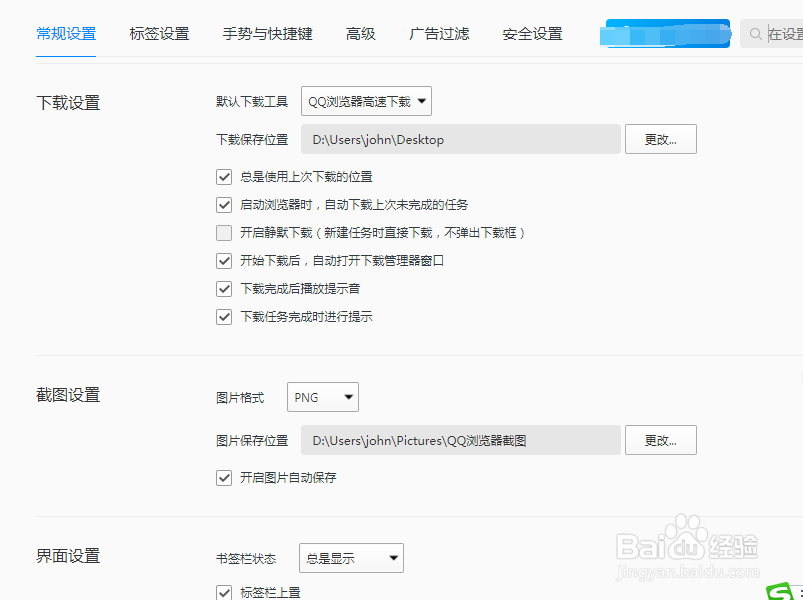Viewport: 803px width, 600px height.
Task: Click the search icon in settings search
Action: (x=755, y=33)
